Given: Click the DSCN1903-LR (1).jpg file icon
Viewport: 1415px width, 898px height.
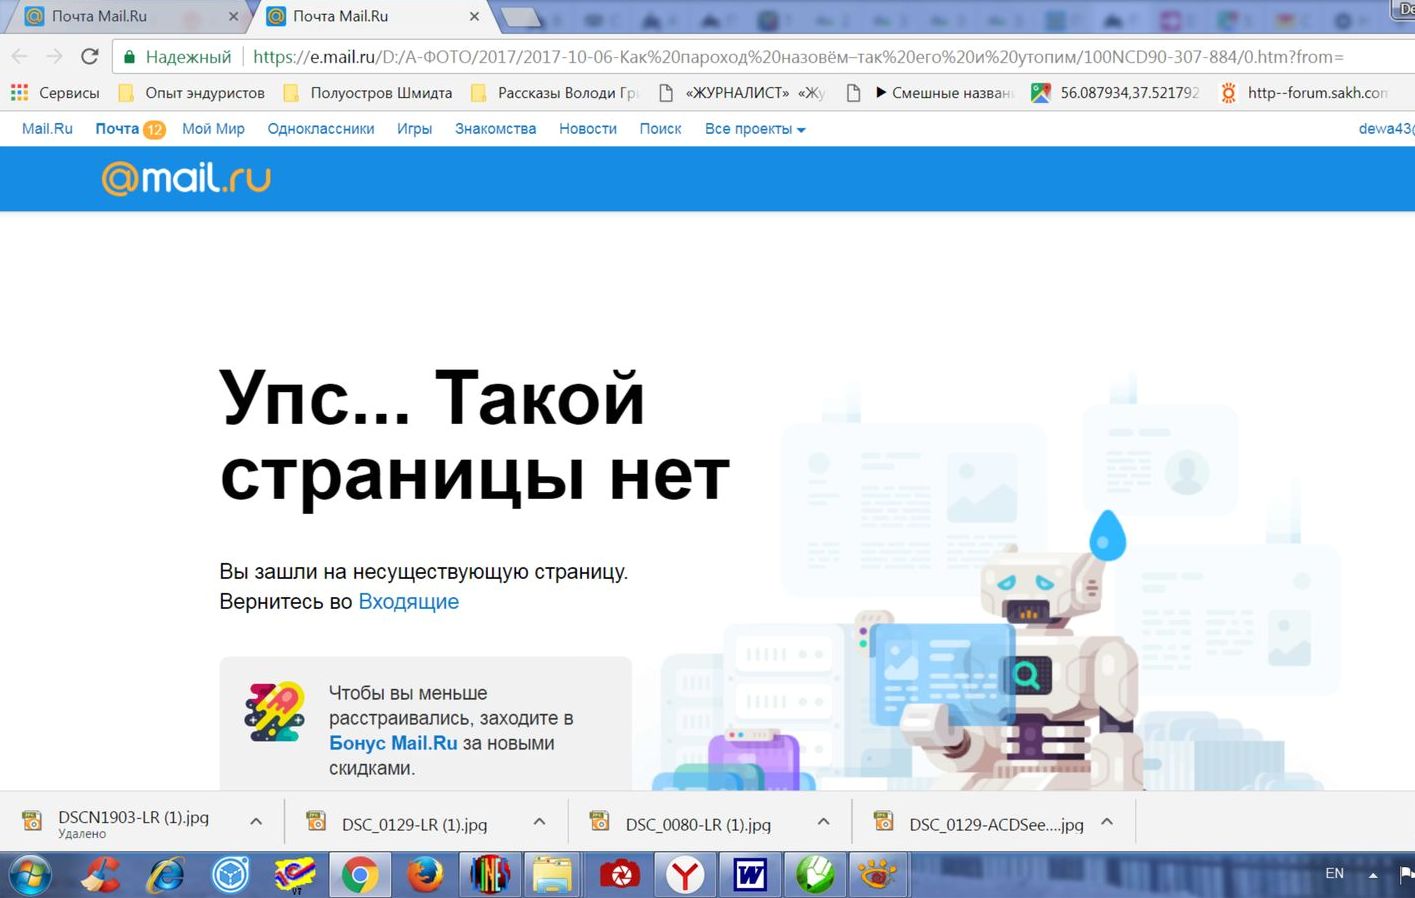Looking at the screenshot, I should [x=32, y=822].
